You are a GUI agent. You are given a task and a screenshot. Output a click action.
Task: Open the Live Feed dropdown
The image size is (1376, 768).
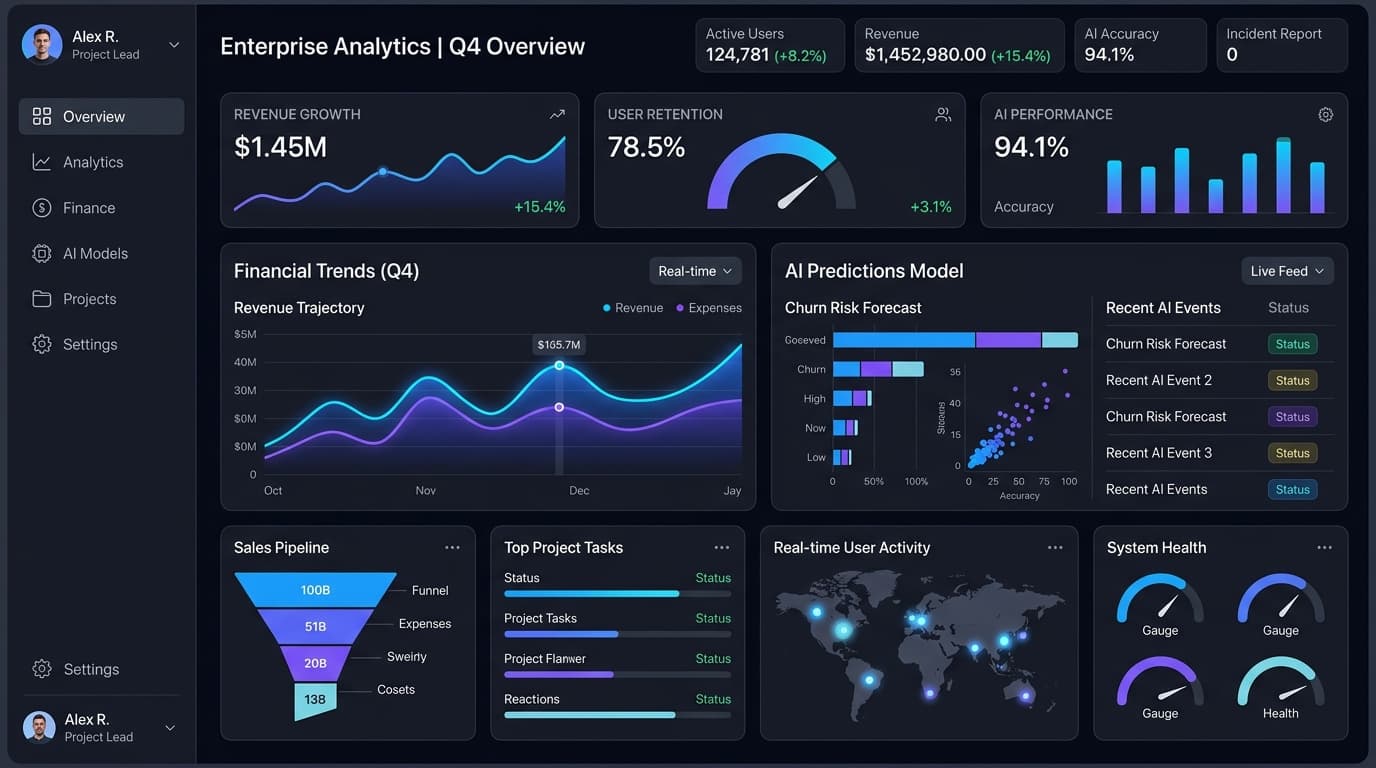tap(1287, 271)
